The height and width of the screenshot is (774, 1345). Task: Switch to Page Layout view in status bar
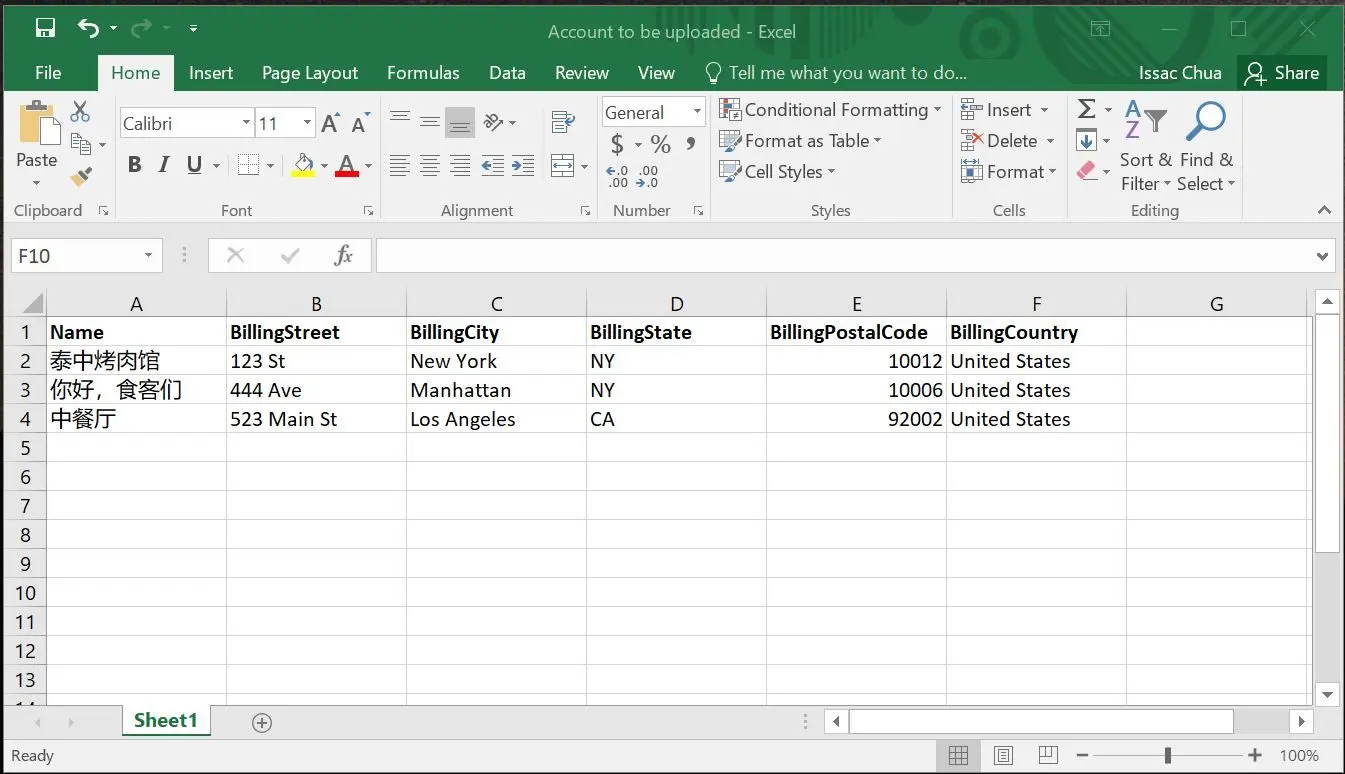[x=1003, y=756]
